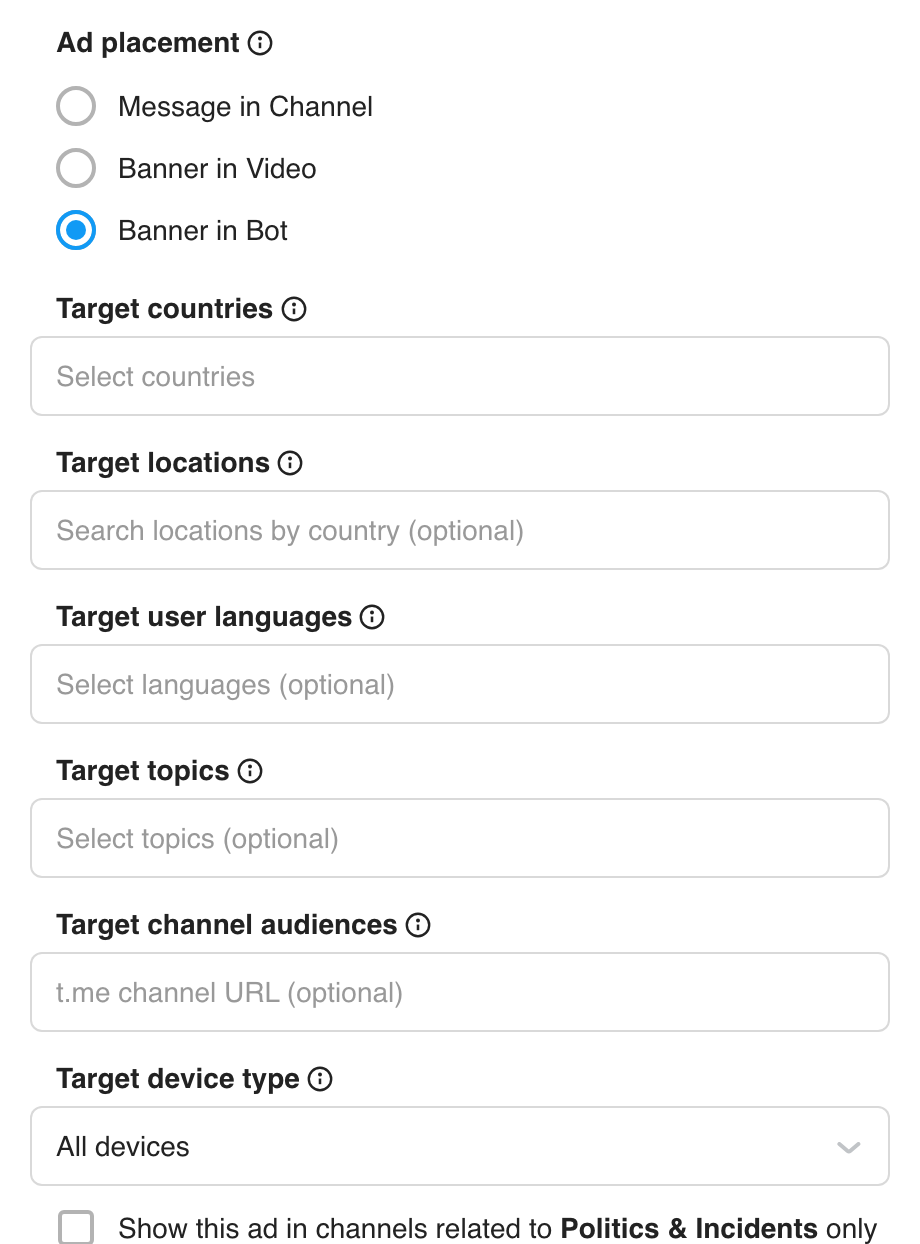This screenshot has height=1244, width=920.
Task: Click the Select languages (optional) field
Action: point(460,684)
